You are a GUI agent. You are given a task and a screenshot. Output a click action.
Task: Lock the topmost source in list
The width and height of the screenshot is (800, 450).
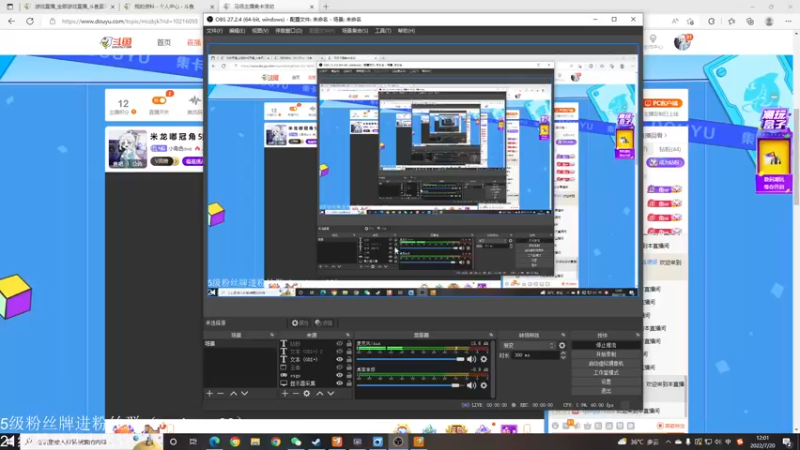[x=349, y=344]
